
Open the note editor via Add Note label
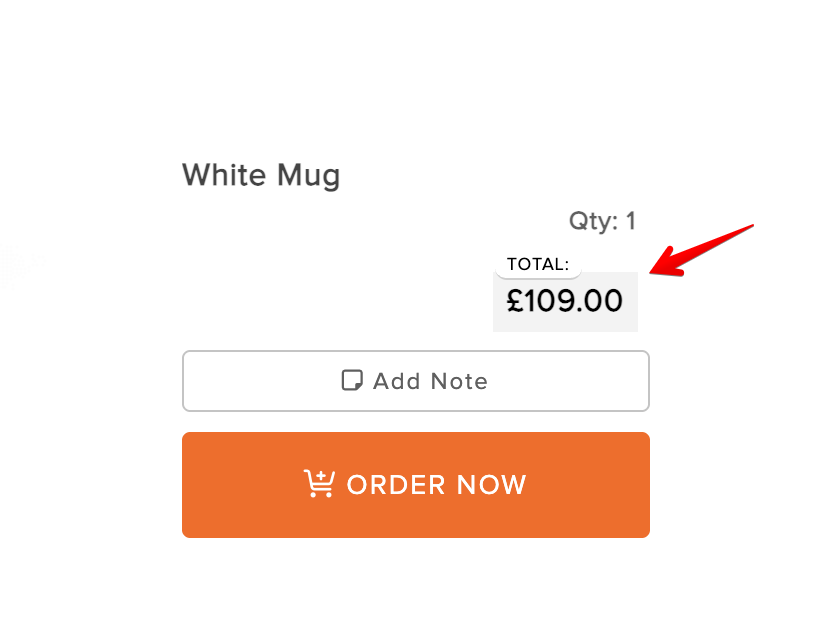coord(430,381)
